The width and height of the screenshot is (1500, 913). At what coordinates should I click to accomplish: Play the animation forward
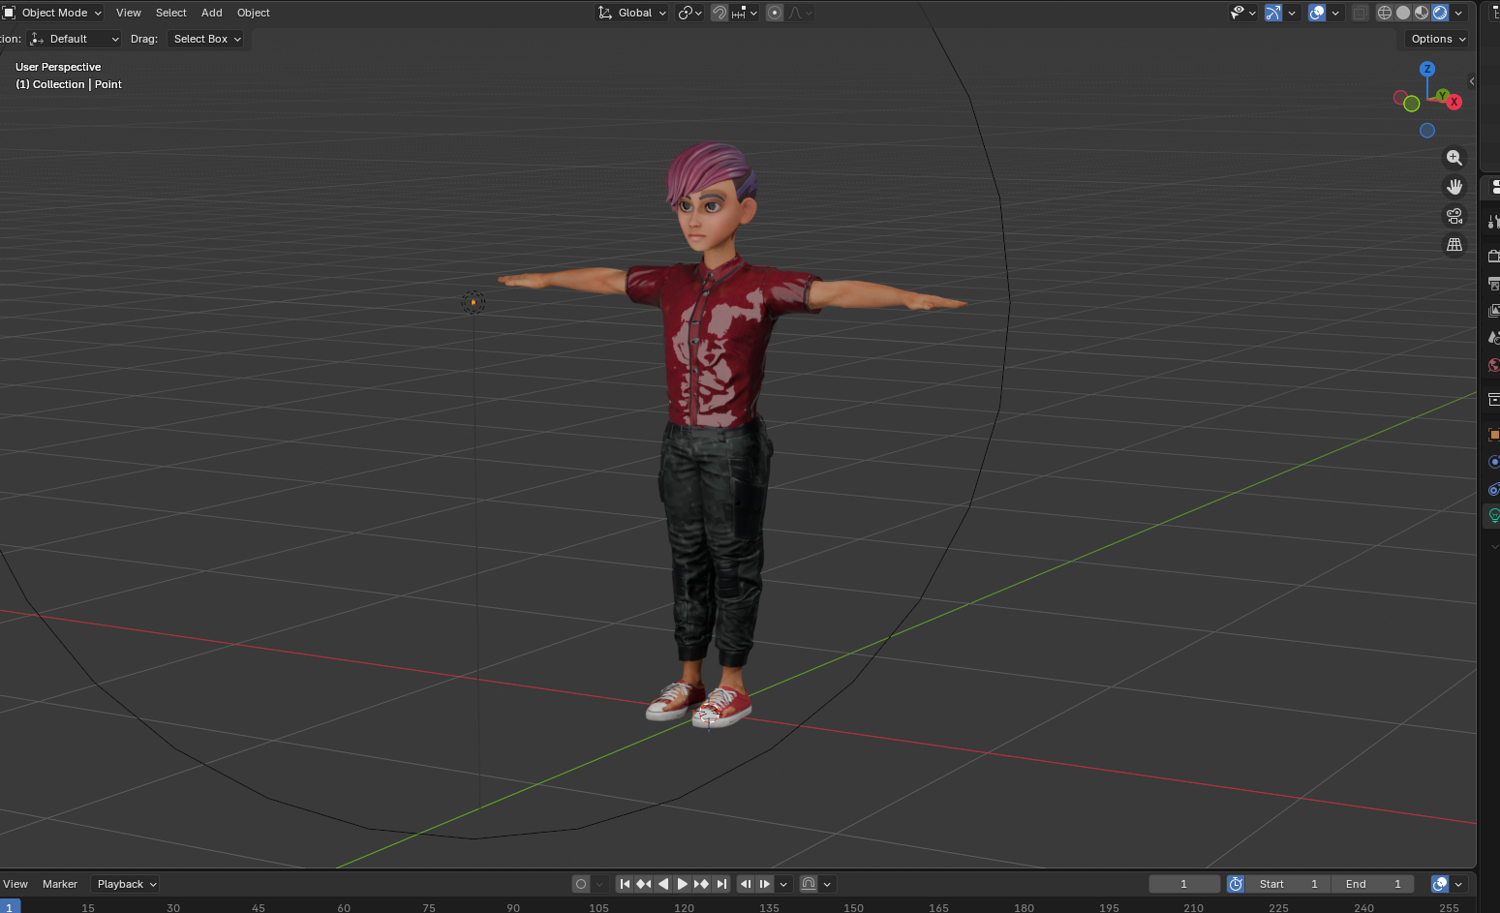(x=682, y=884)
